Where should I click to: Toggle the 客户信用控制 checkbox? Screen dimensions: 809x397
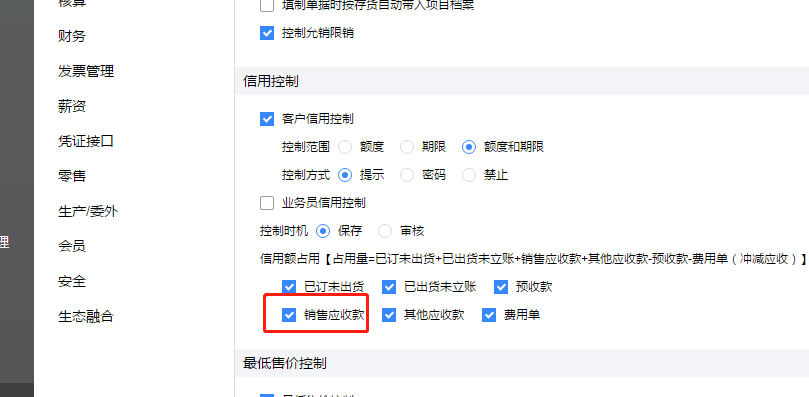tap(267, 119)
